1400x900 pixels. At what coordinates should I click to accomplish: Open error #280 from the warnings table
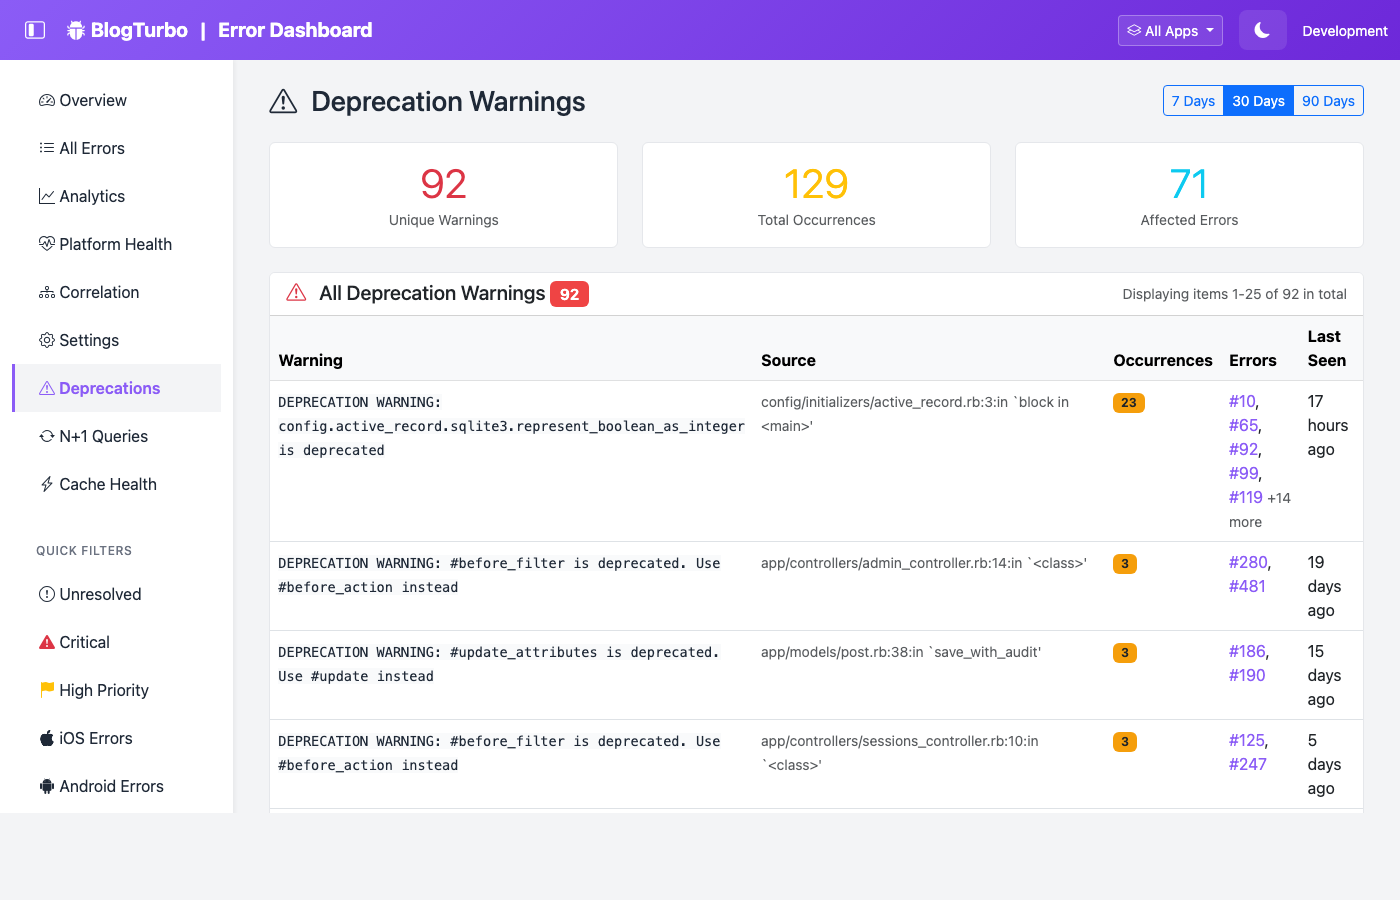tap(1247, 562)
